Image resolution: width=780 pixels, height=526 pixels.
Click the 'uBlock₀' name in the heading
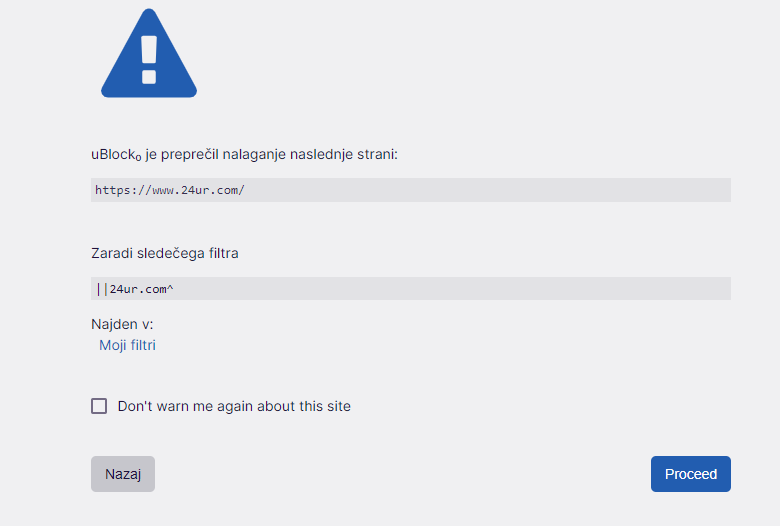(x=116, y=155)
